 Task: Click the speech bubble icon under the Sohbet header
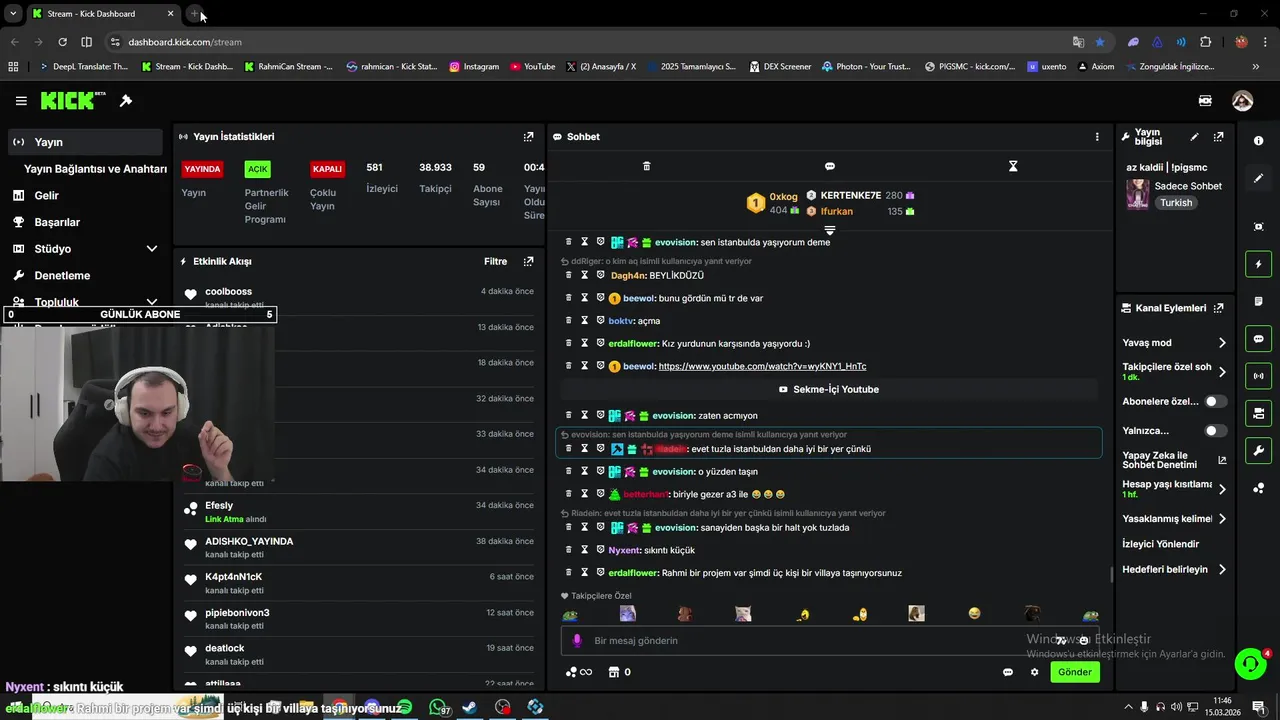point(829,166)
